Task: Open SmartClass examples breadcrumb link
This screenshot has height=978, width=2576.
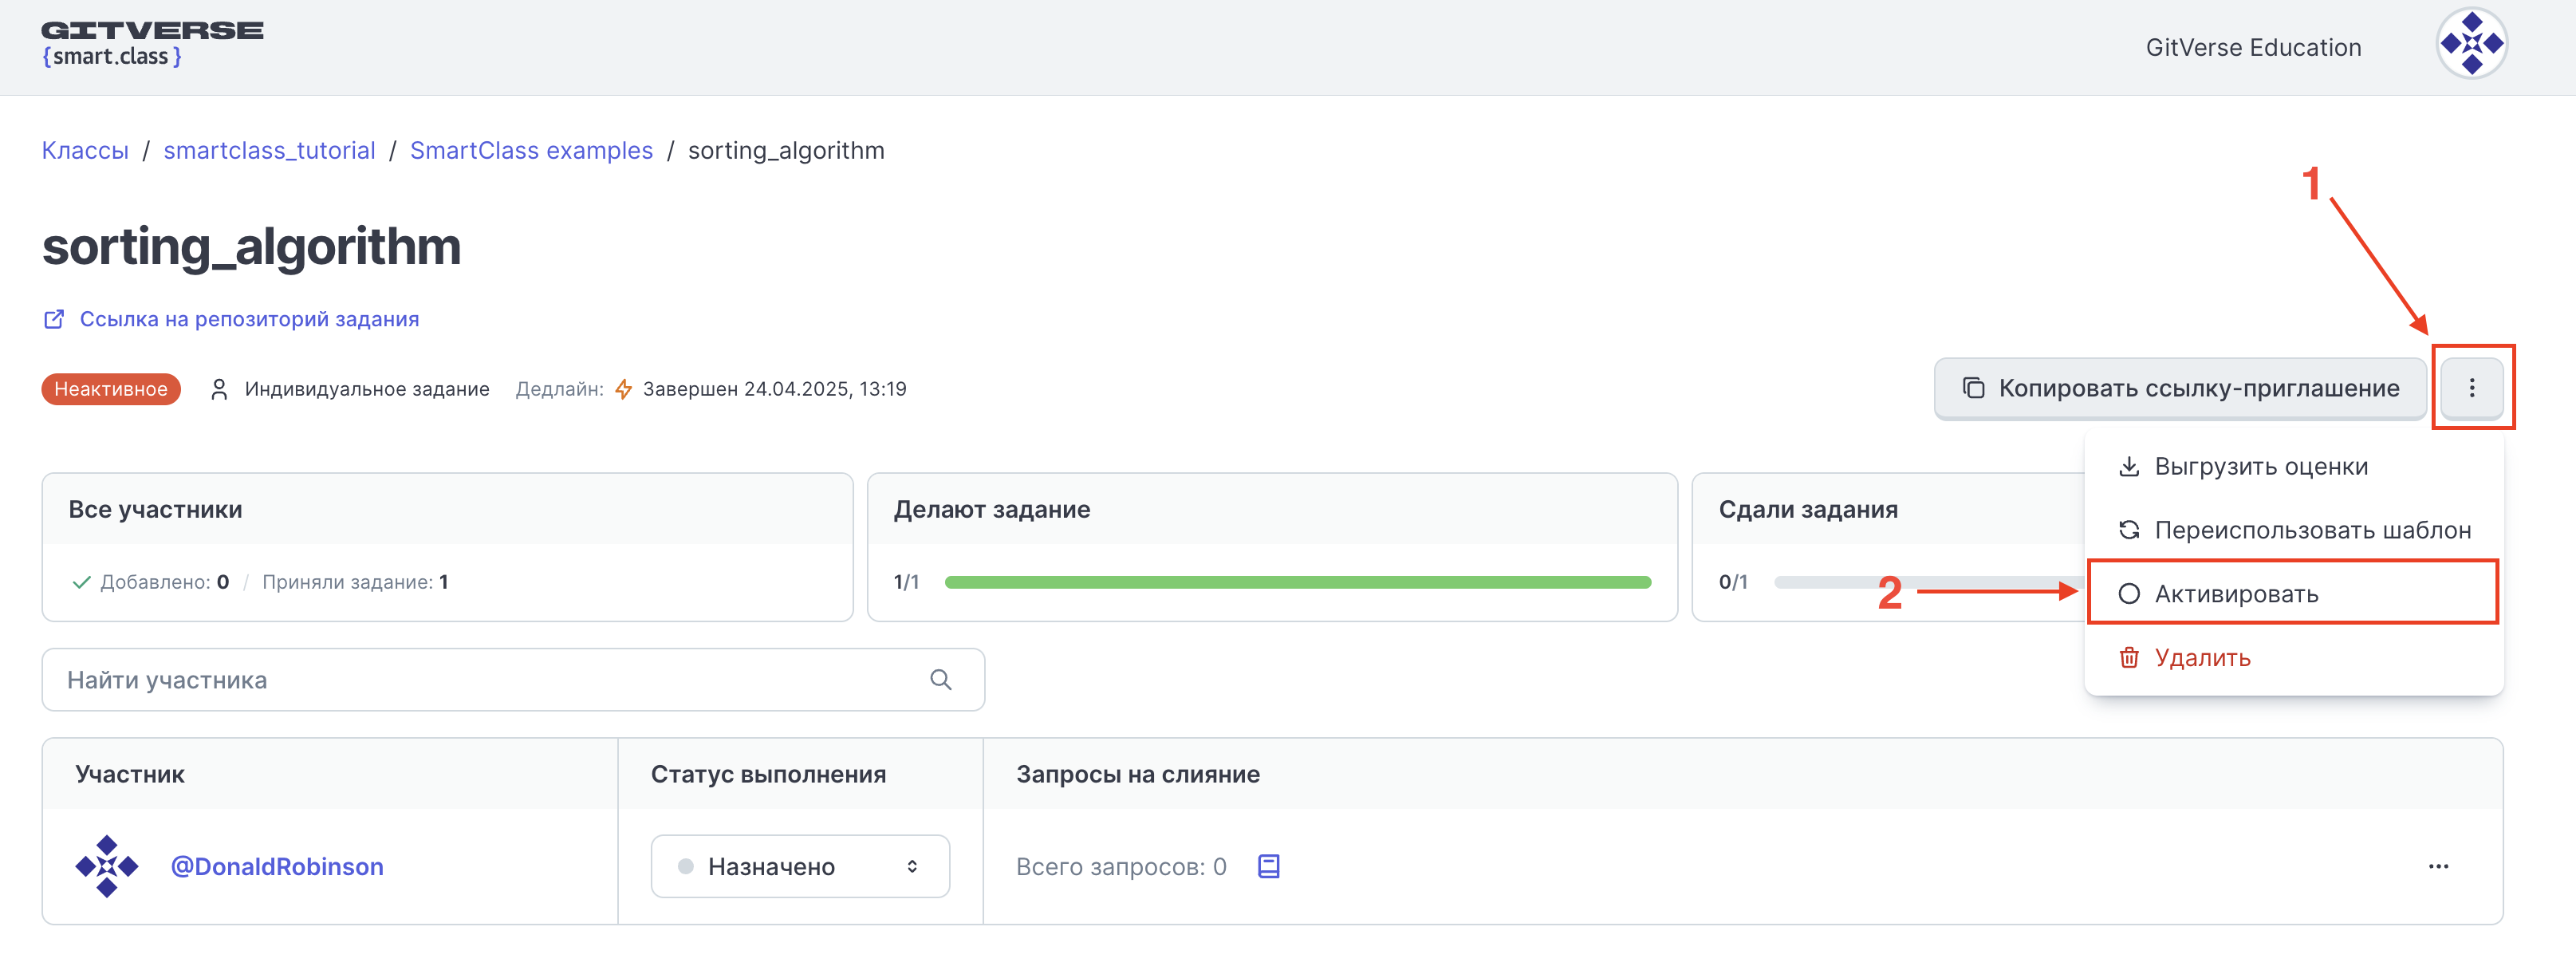Action: pyautogui.click(x=531, y=151)
